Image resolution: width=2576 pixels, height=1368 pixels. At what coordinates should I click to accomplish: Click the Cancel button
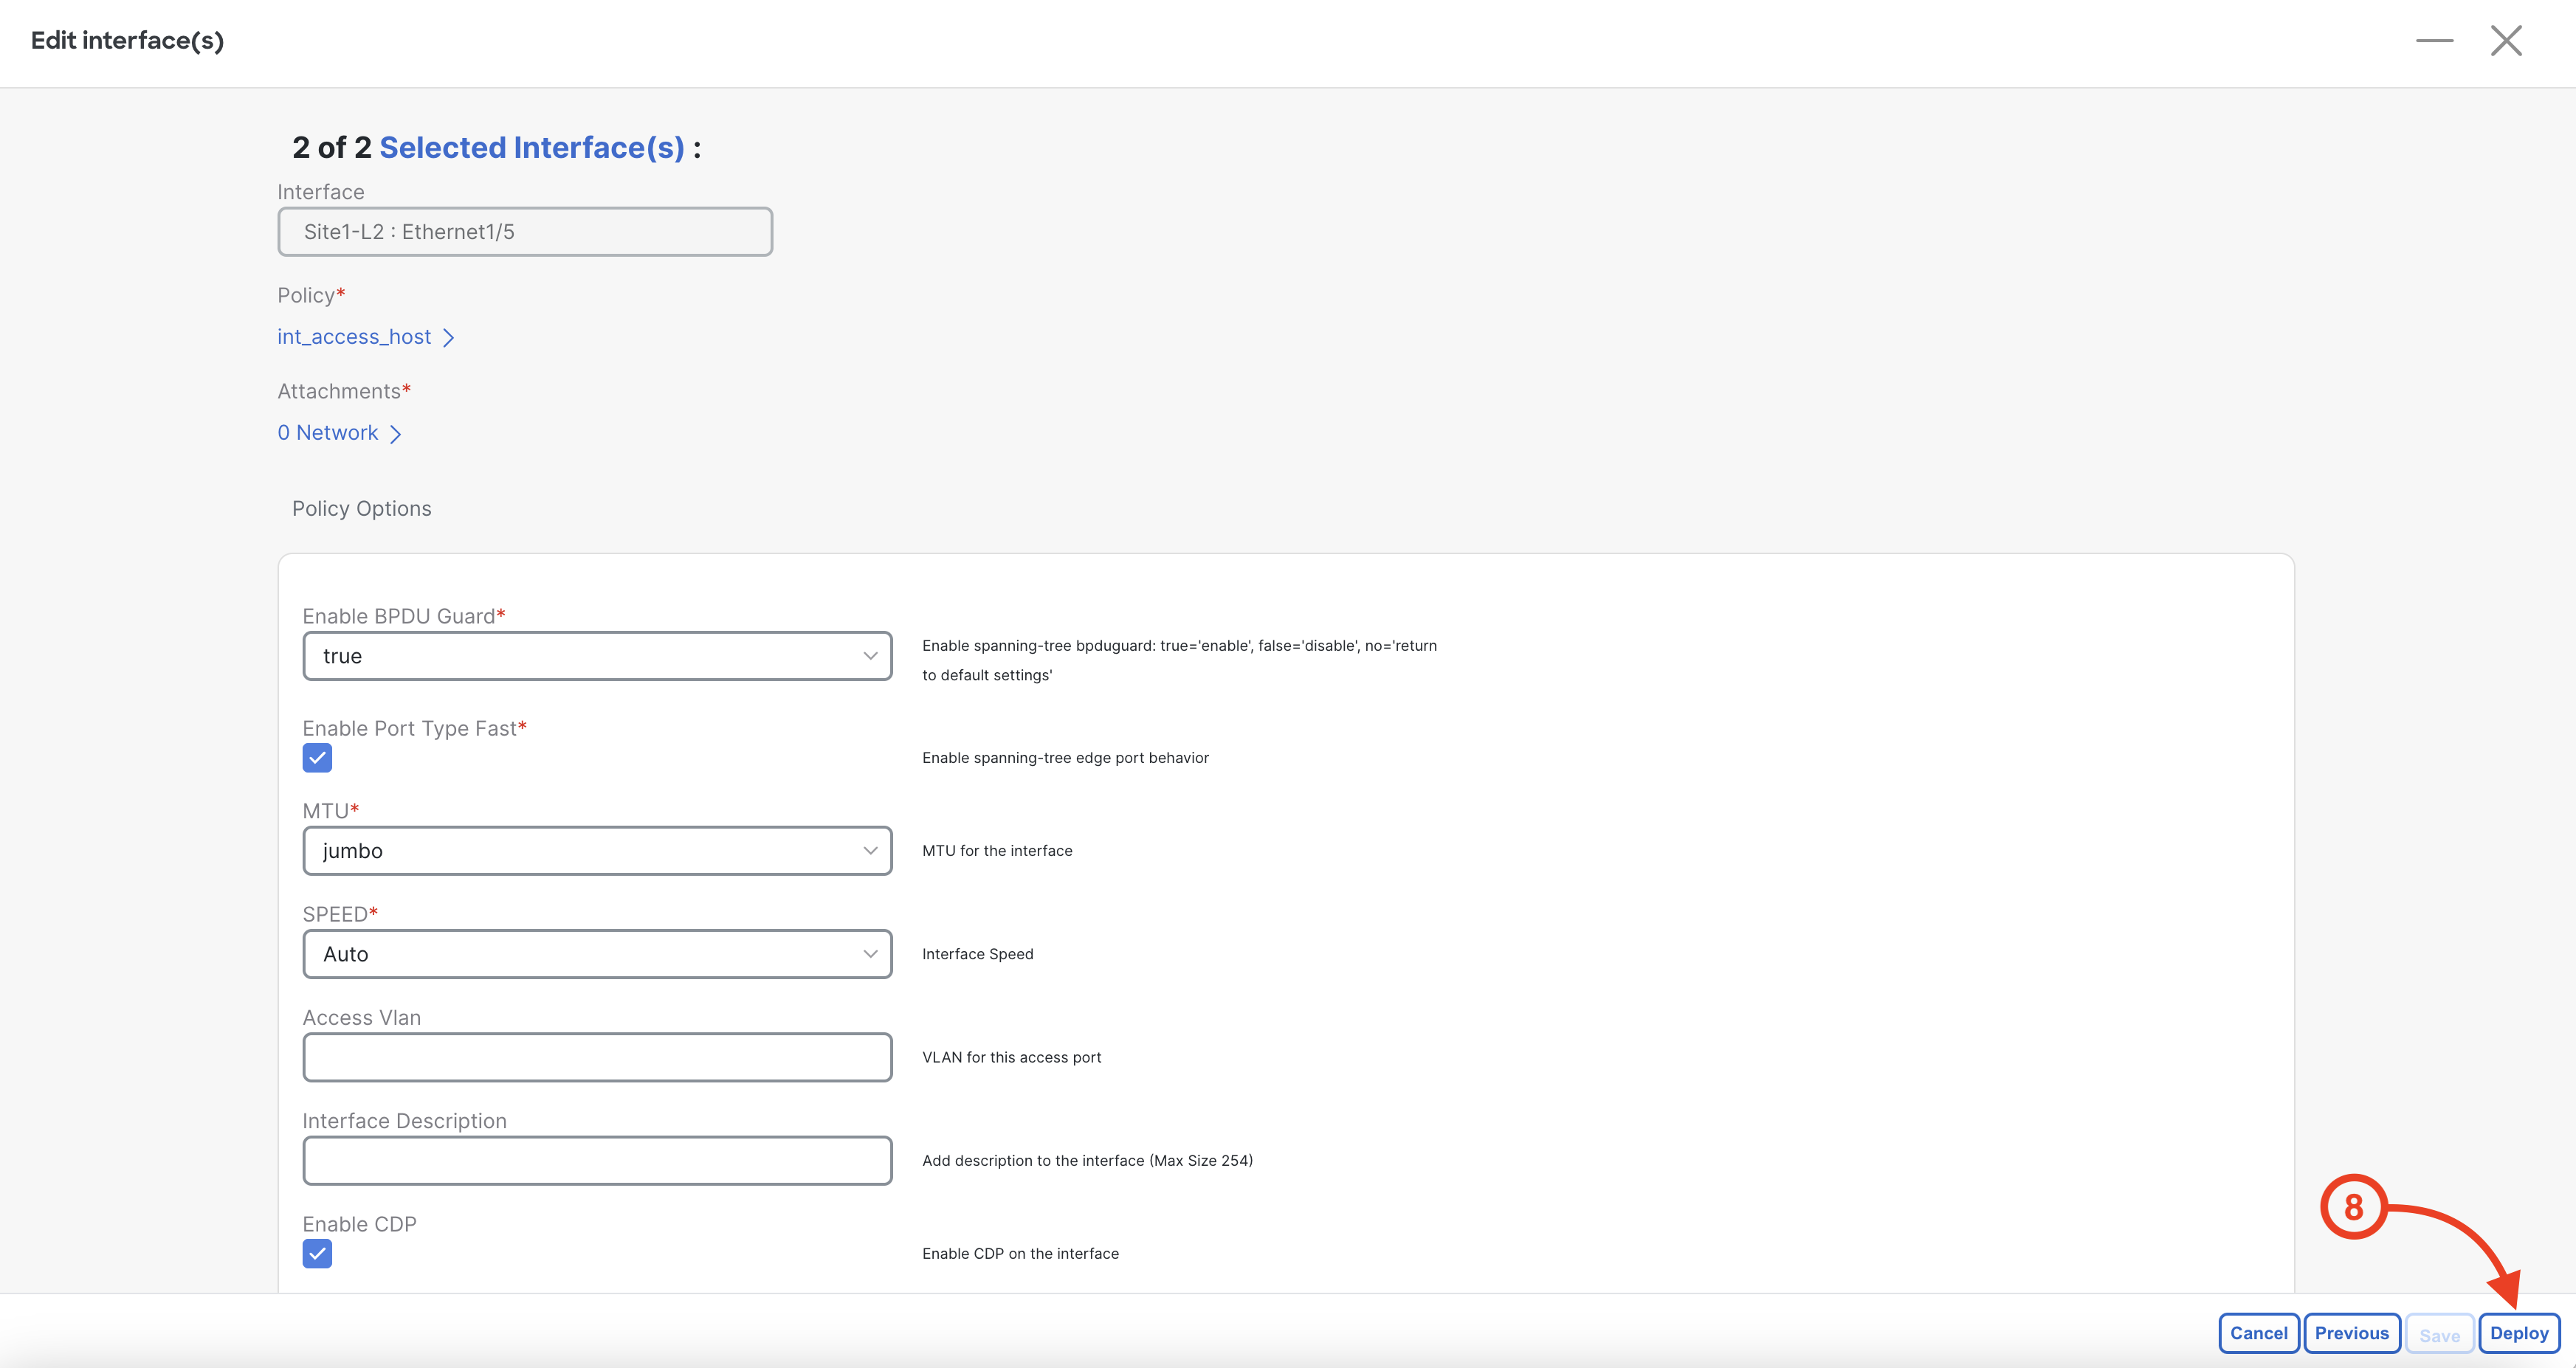(2258, 1333)
